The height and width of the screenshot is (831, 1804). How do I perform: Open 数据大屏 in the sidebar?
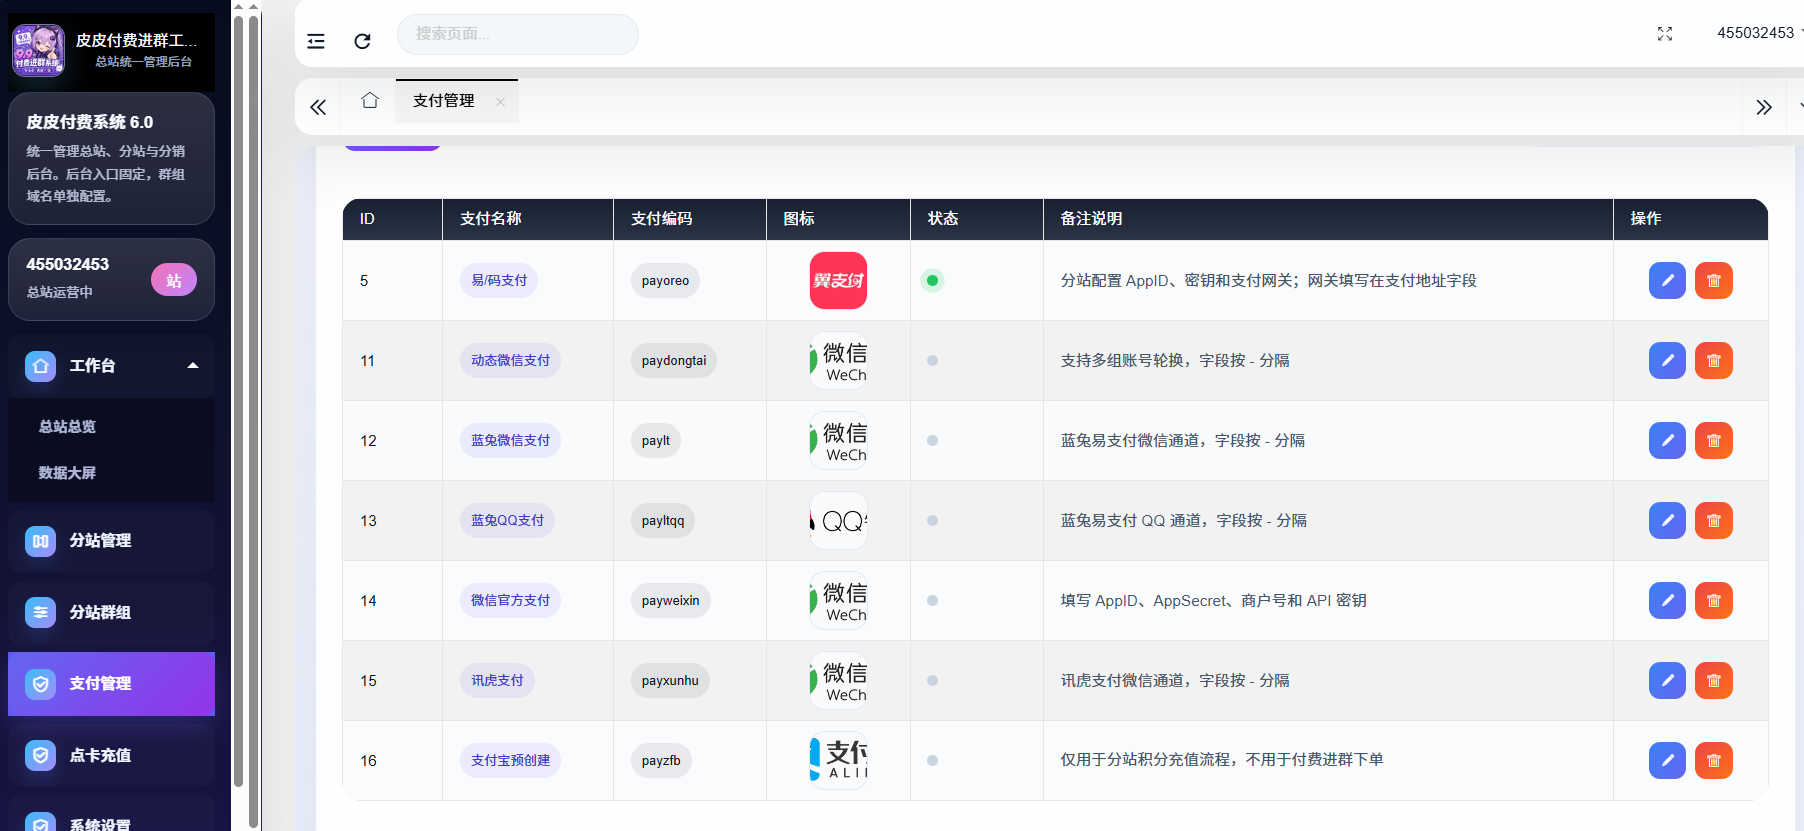pyautogui.click(x=67, y=473)
